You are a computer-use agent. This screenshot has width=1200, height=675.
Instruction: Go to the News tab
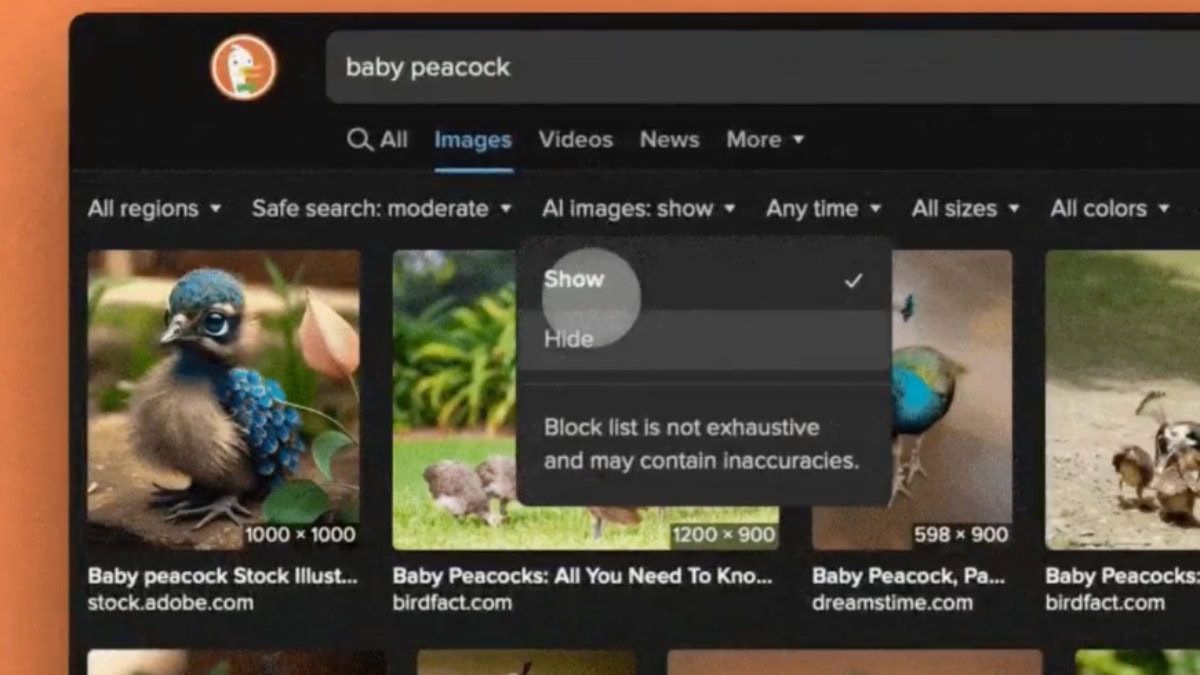tap(670, 140)
